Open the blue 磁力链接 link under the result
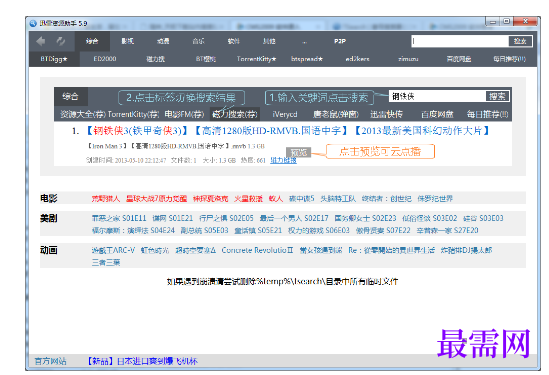Image resolution: width=549 pixels, height=375 pixels. click(283, 160)
